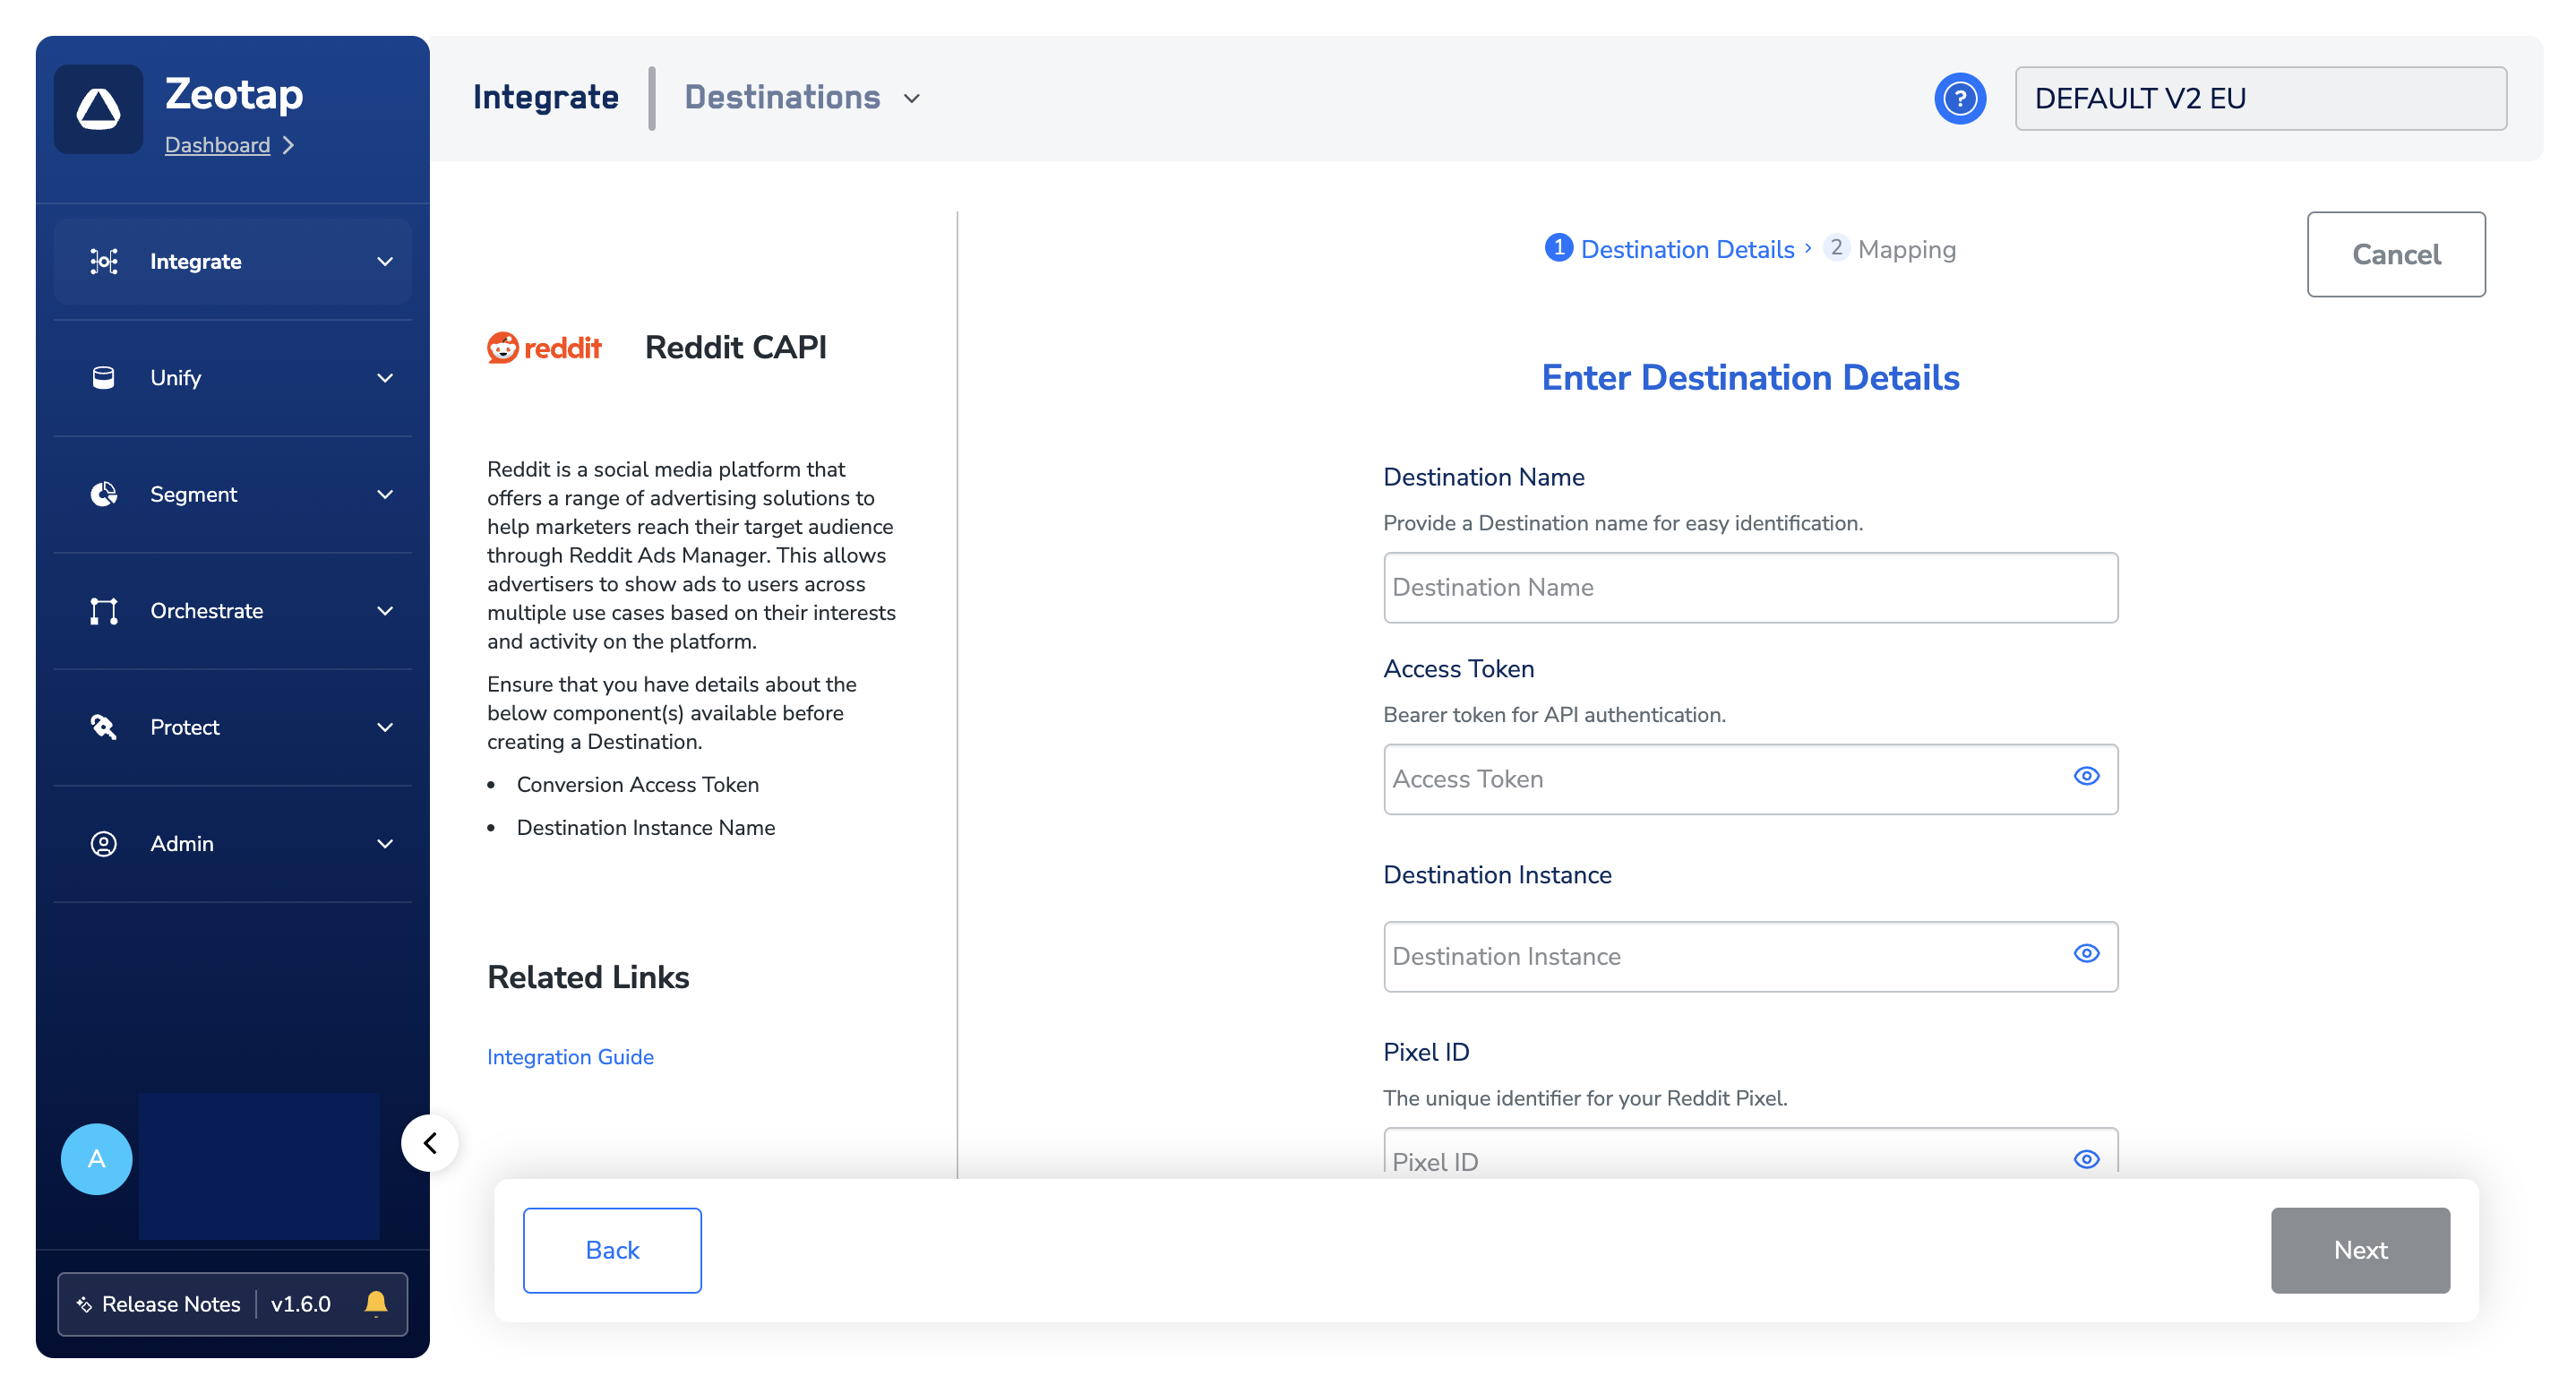Click the user avatar circle A
Viewport: 2576px width, 1394px height.
click(x=96, y=1158)
